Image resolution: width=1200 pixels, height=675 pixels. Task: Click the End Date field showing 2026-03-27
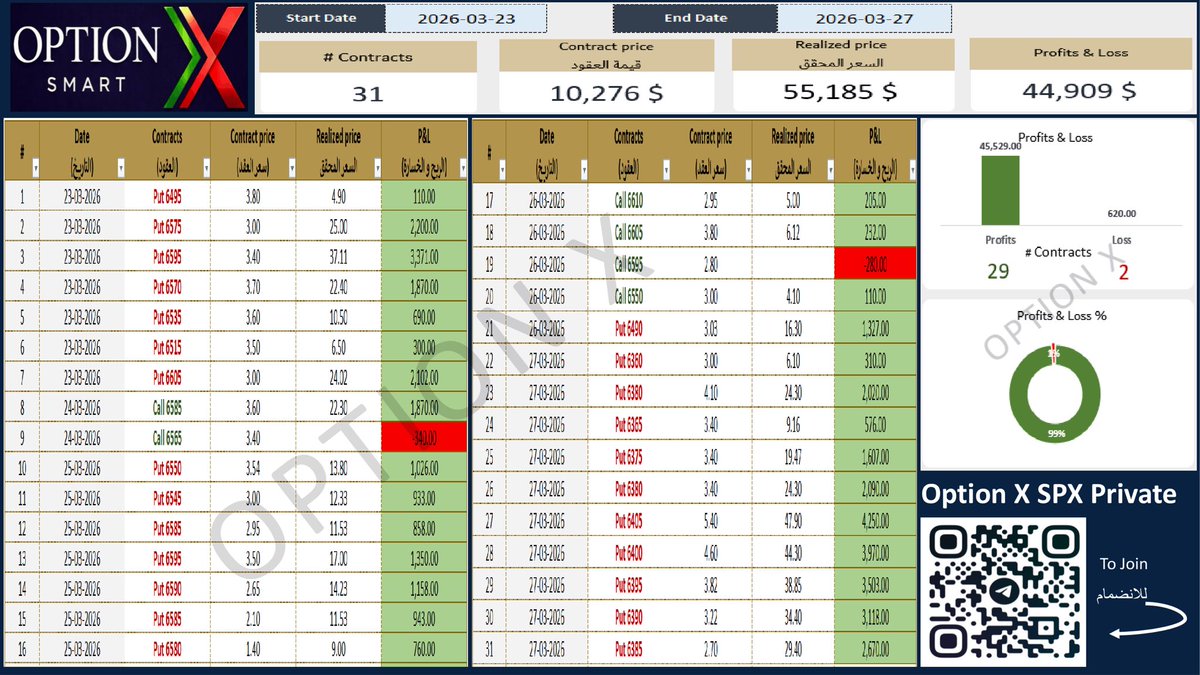[864, 18]
